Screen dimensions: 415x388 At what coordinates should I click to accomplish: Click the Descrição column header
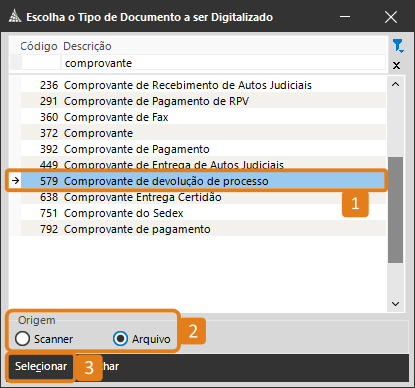[x=87, y=46]
